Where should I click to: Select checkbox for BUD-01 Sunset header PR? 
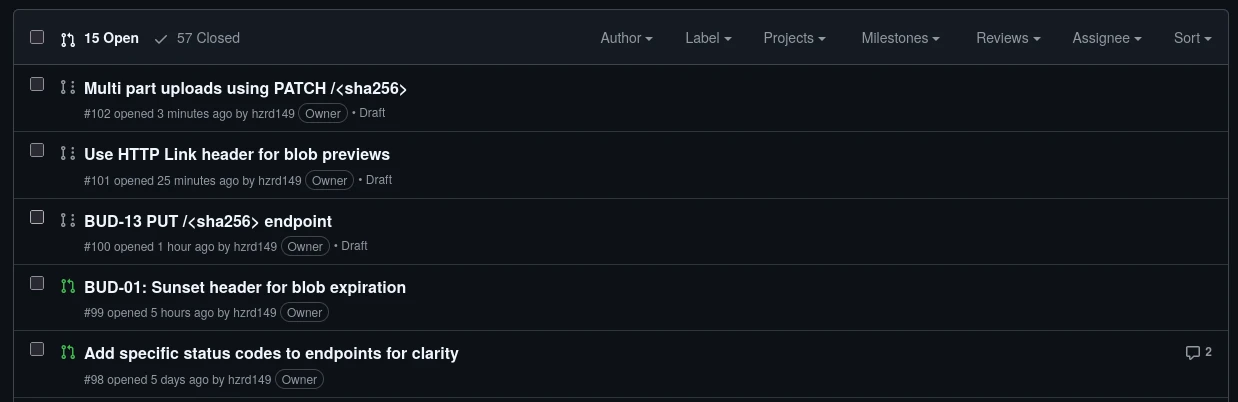[x=37, y=283]
